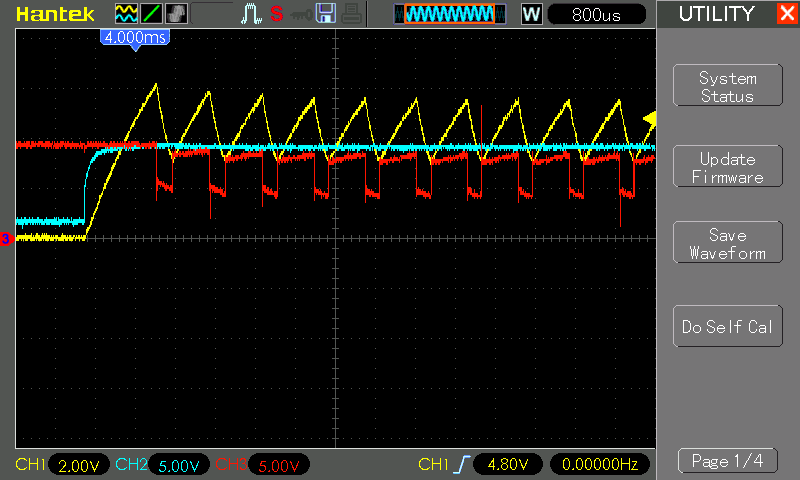
Task: Close the UTILITY menu panel
Action: (786, 14)
